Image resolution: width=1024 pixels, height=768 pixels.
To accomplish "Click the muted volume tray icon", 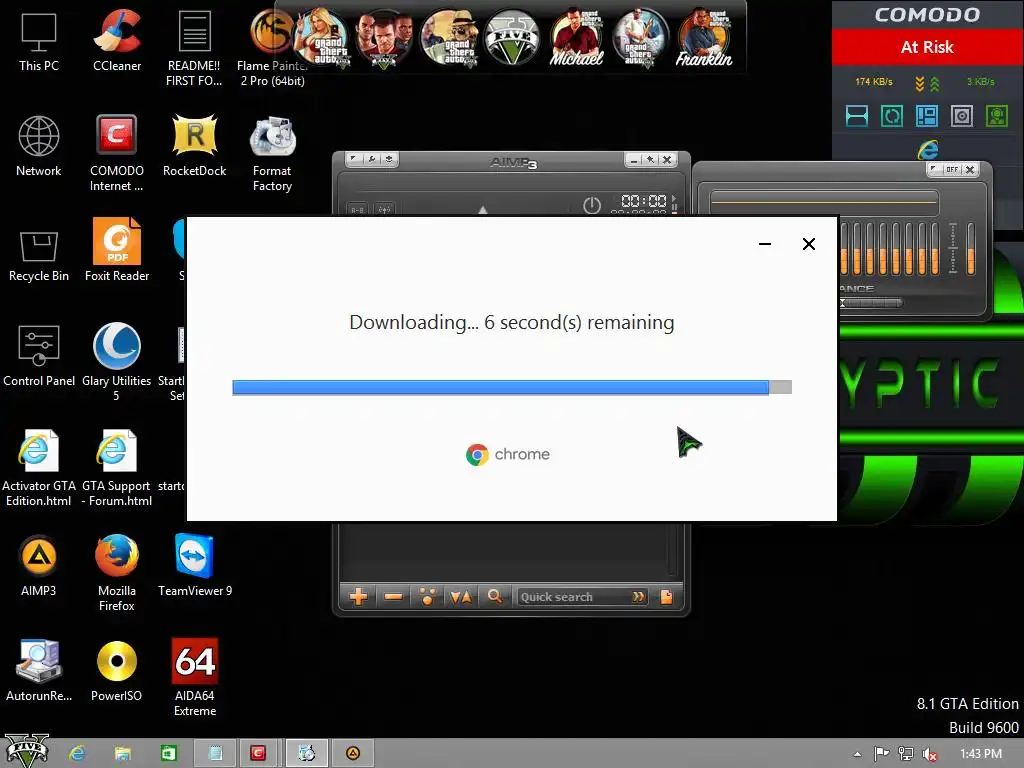I will [x=930, y=754].
